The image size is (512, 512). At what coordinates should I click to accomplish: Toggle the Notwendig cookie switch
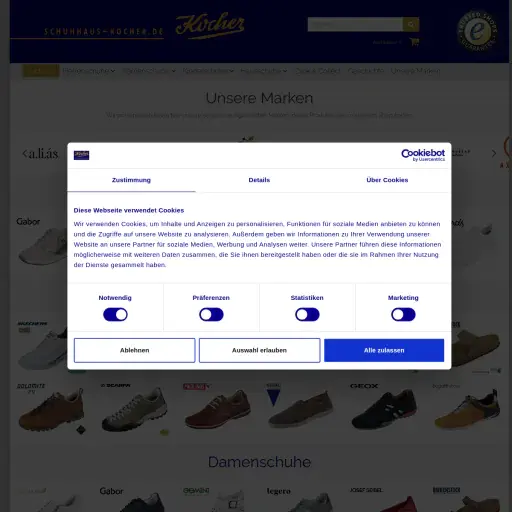pyautogui.click(x=115, y=314)
